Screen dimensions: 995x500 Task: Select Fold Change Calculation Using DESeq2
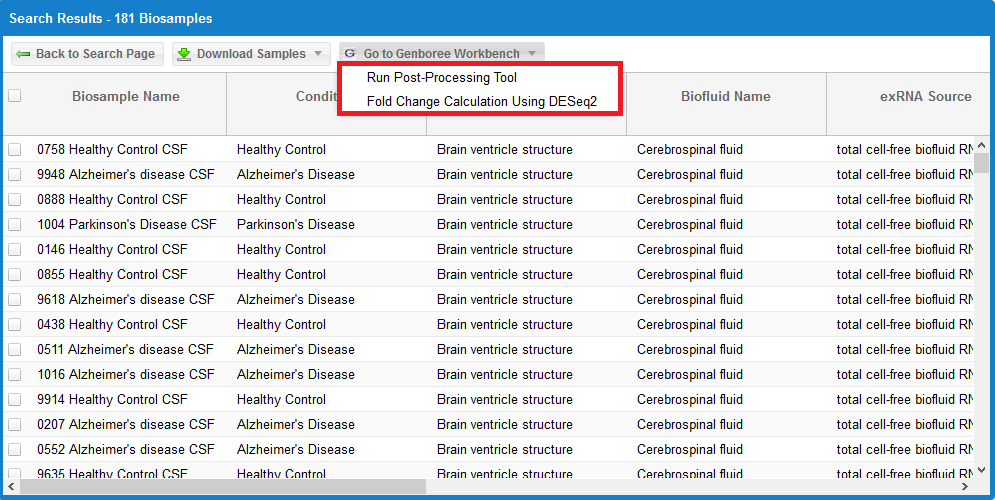click(x=481, y=101)
